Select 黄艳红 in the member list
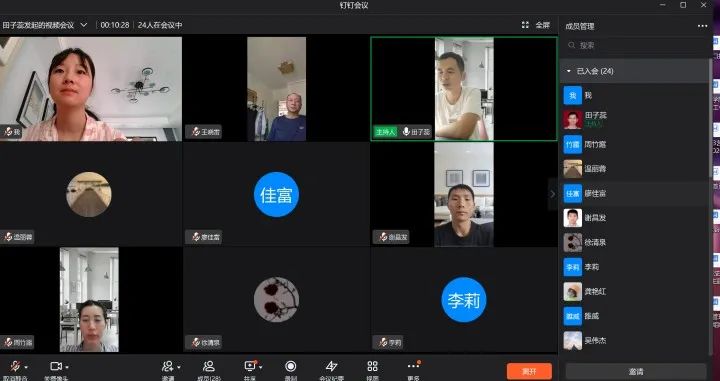Image resolution: width=720 pixels, height=381 pixels. (x=634, y=291)
